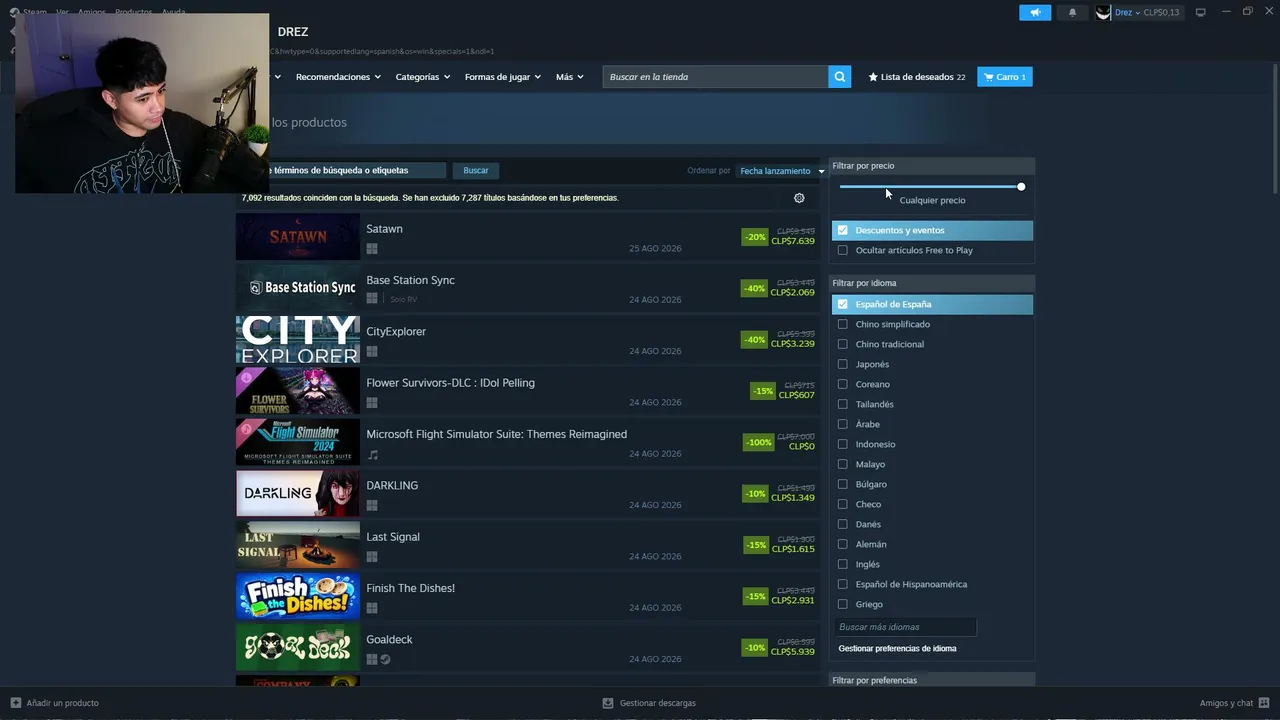
Task: Click the music note icon under Flight Simulator
Action: pos(373,454)
